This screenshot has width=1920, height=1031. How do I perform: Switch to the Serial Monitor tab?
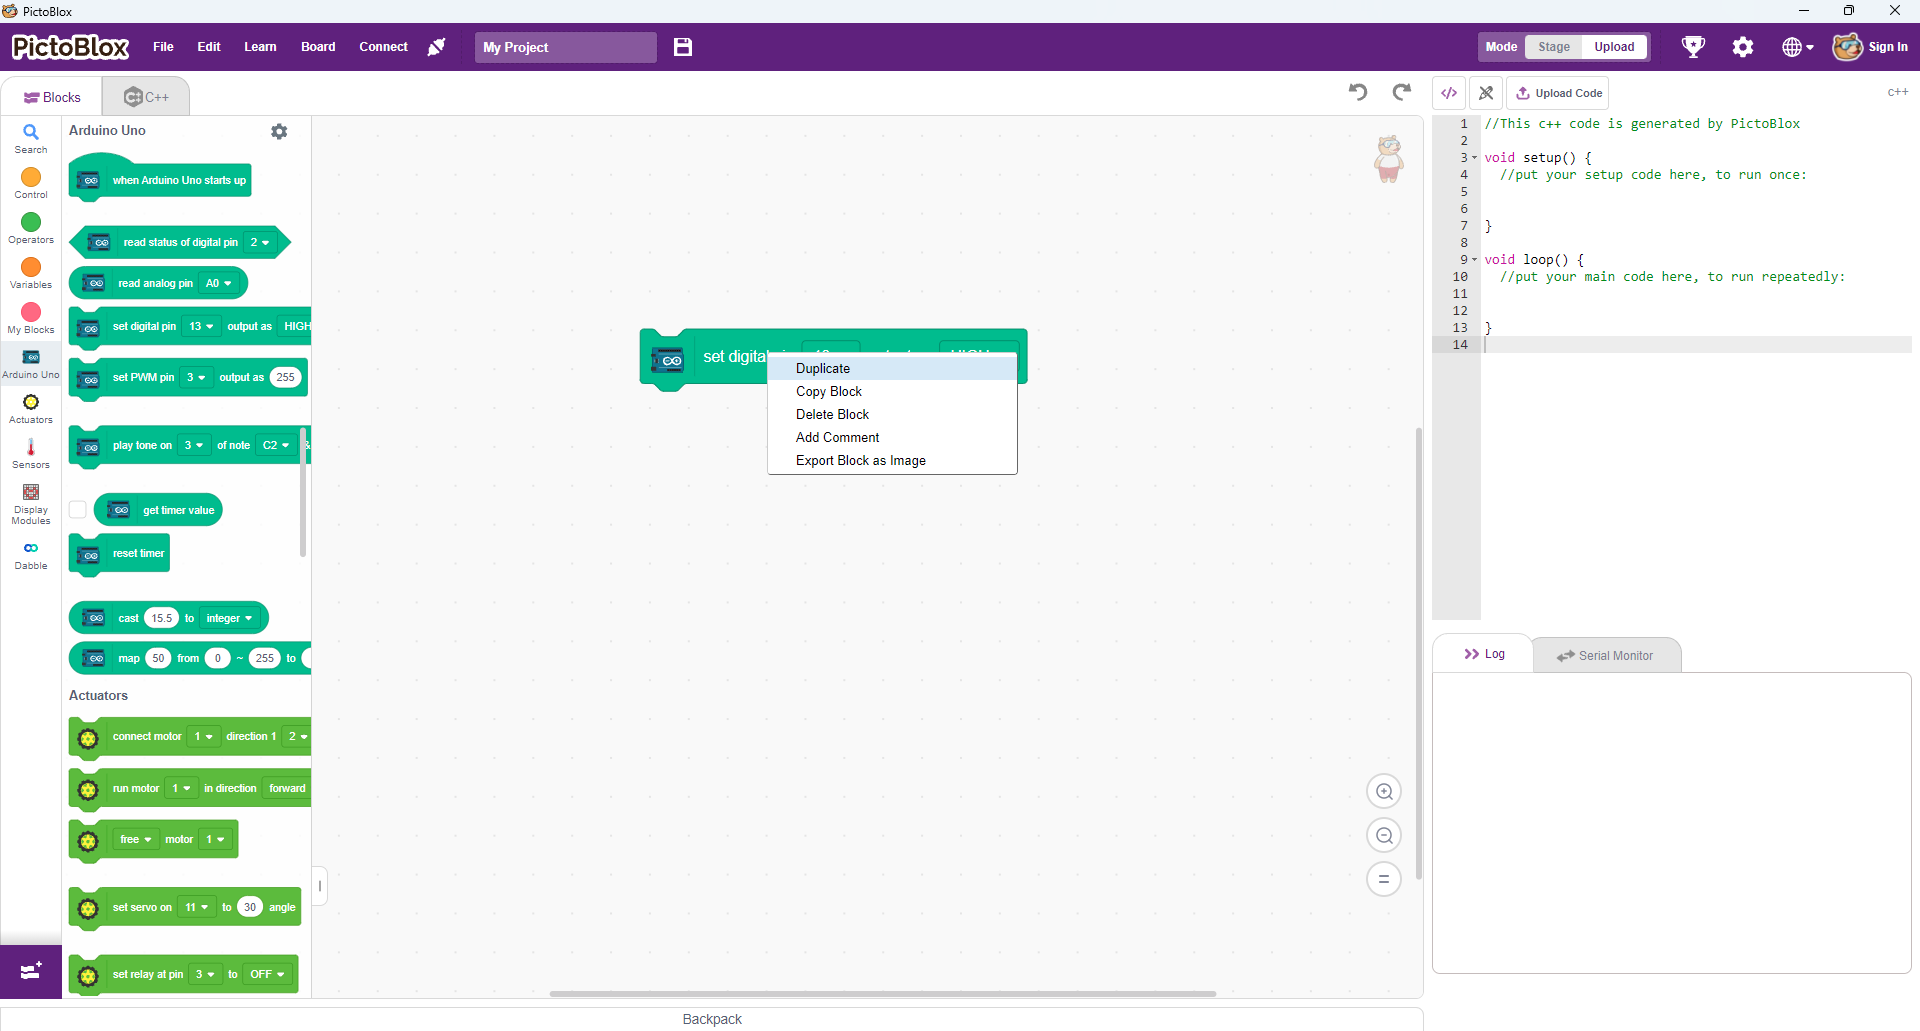click(x=1607, y=655)
